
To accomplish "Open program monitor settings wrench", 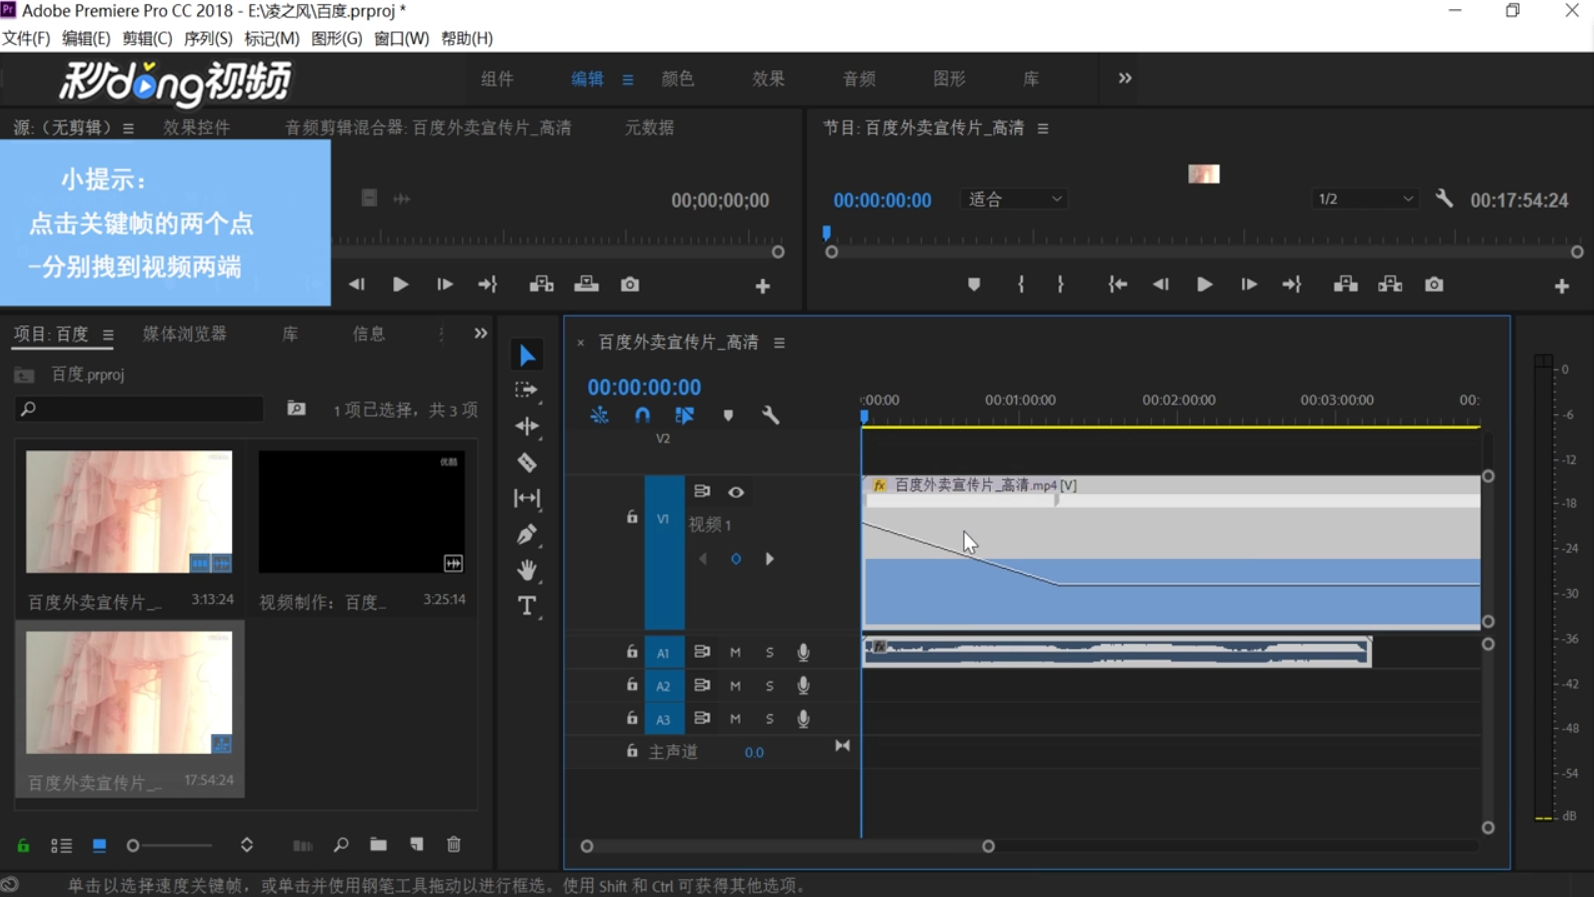I will pyautogui.click(x=1444, y=198).
